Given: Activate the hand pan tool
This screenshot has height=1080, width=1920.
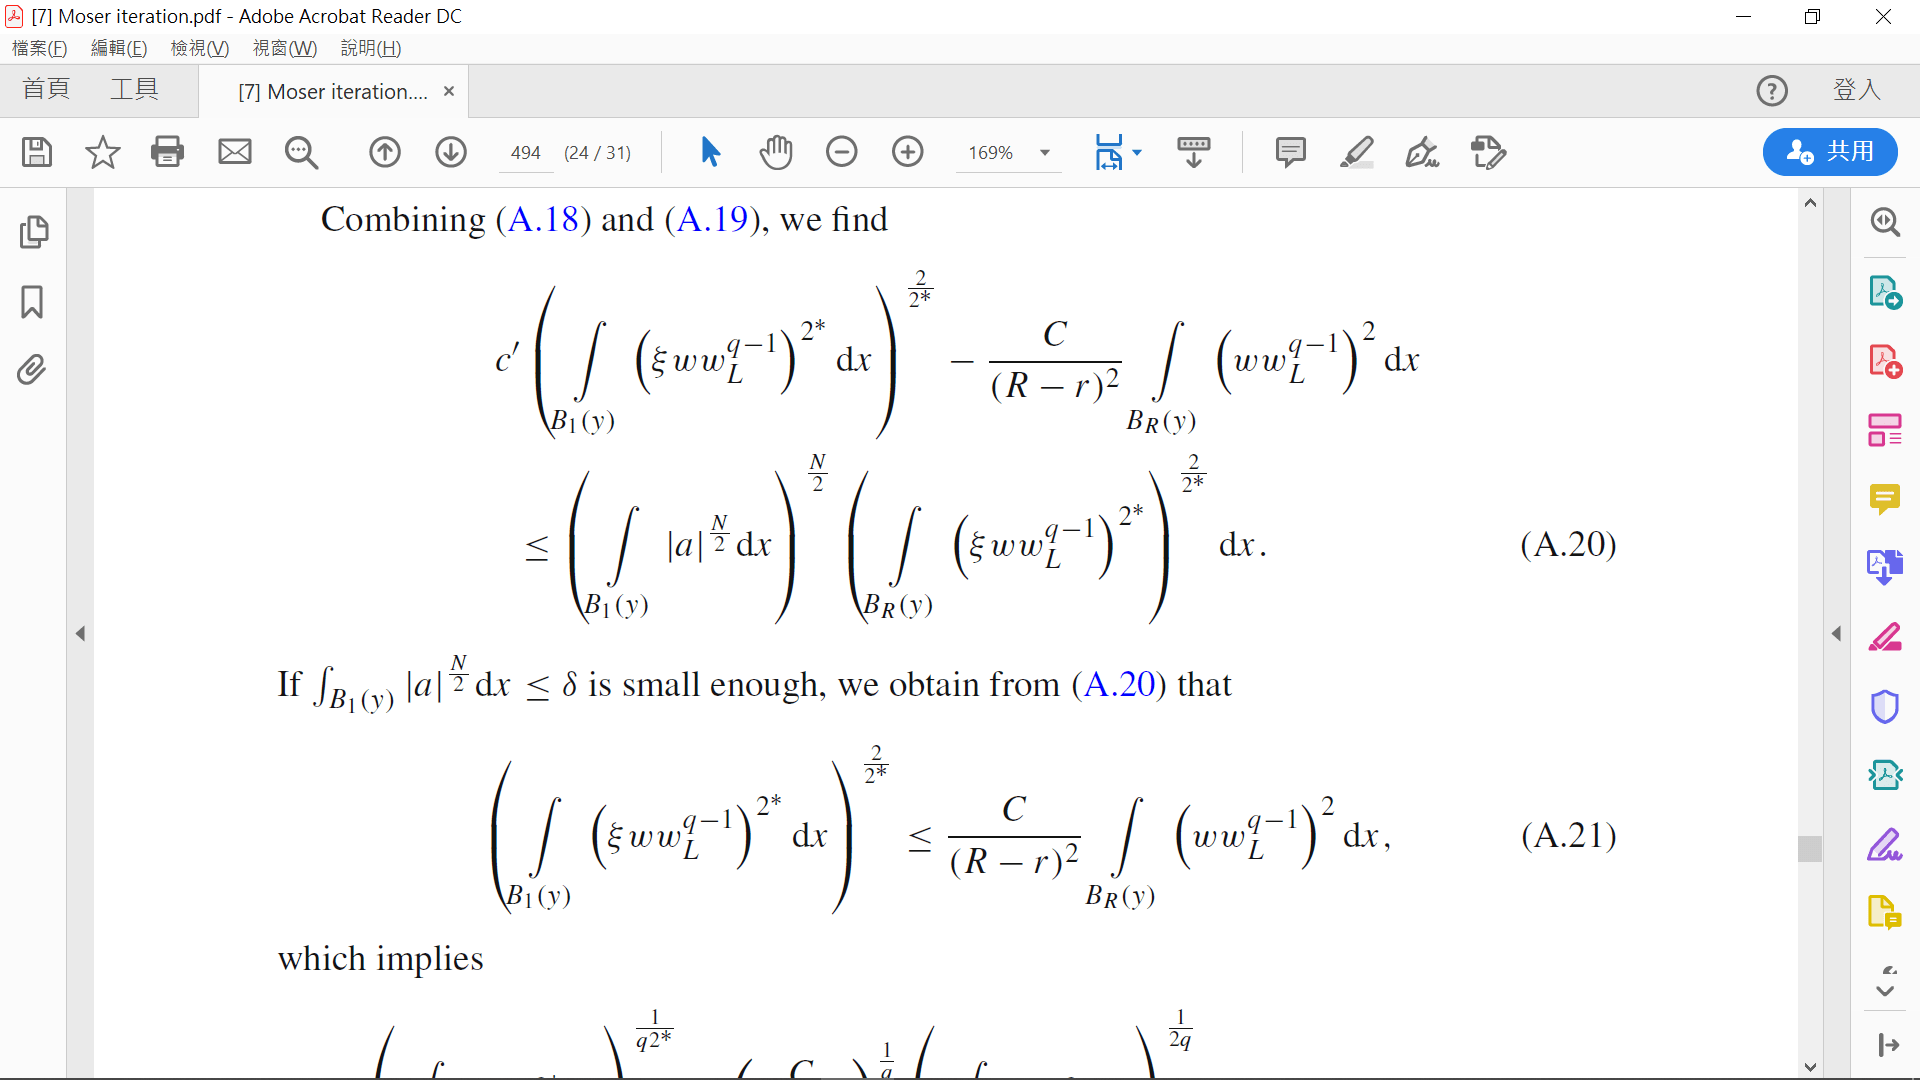Looking at the screenshot, I should (x=777, y=152).
